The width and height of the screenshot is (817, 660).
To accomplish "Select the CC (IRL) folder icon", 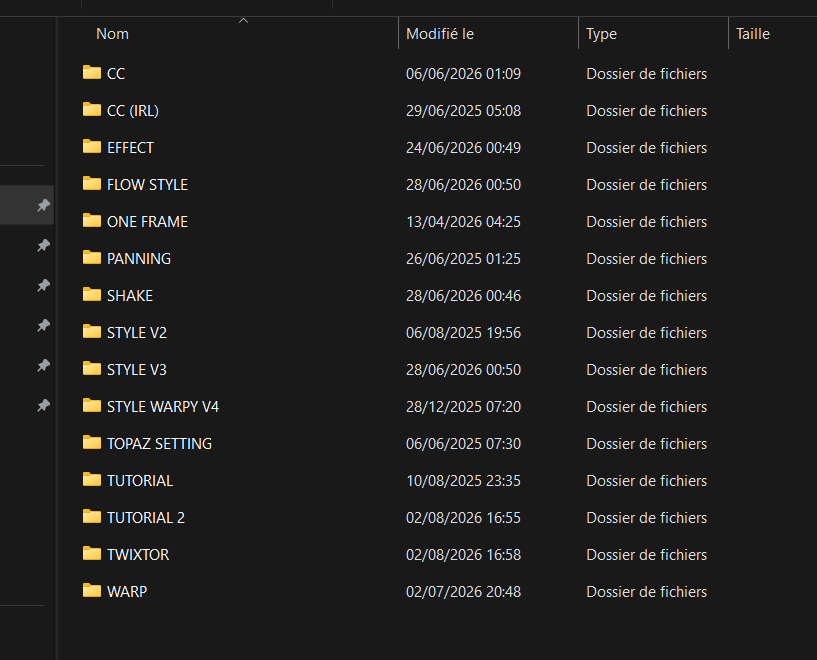I will pos(92,109).
